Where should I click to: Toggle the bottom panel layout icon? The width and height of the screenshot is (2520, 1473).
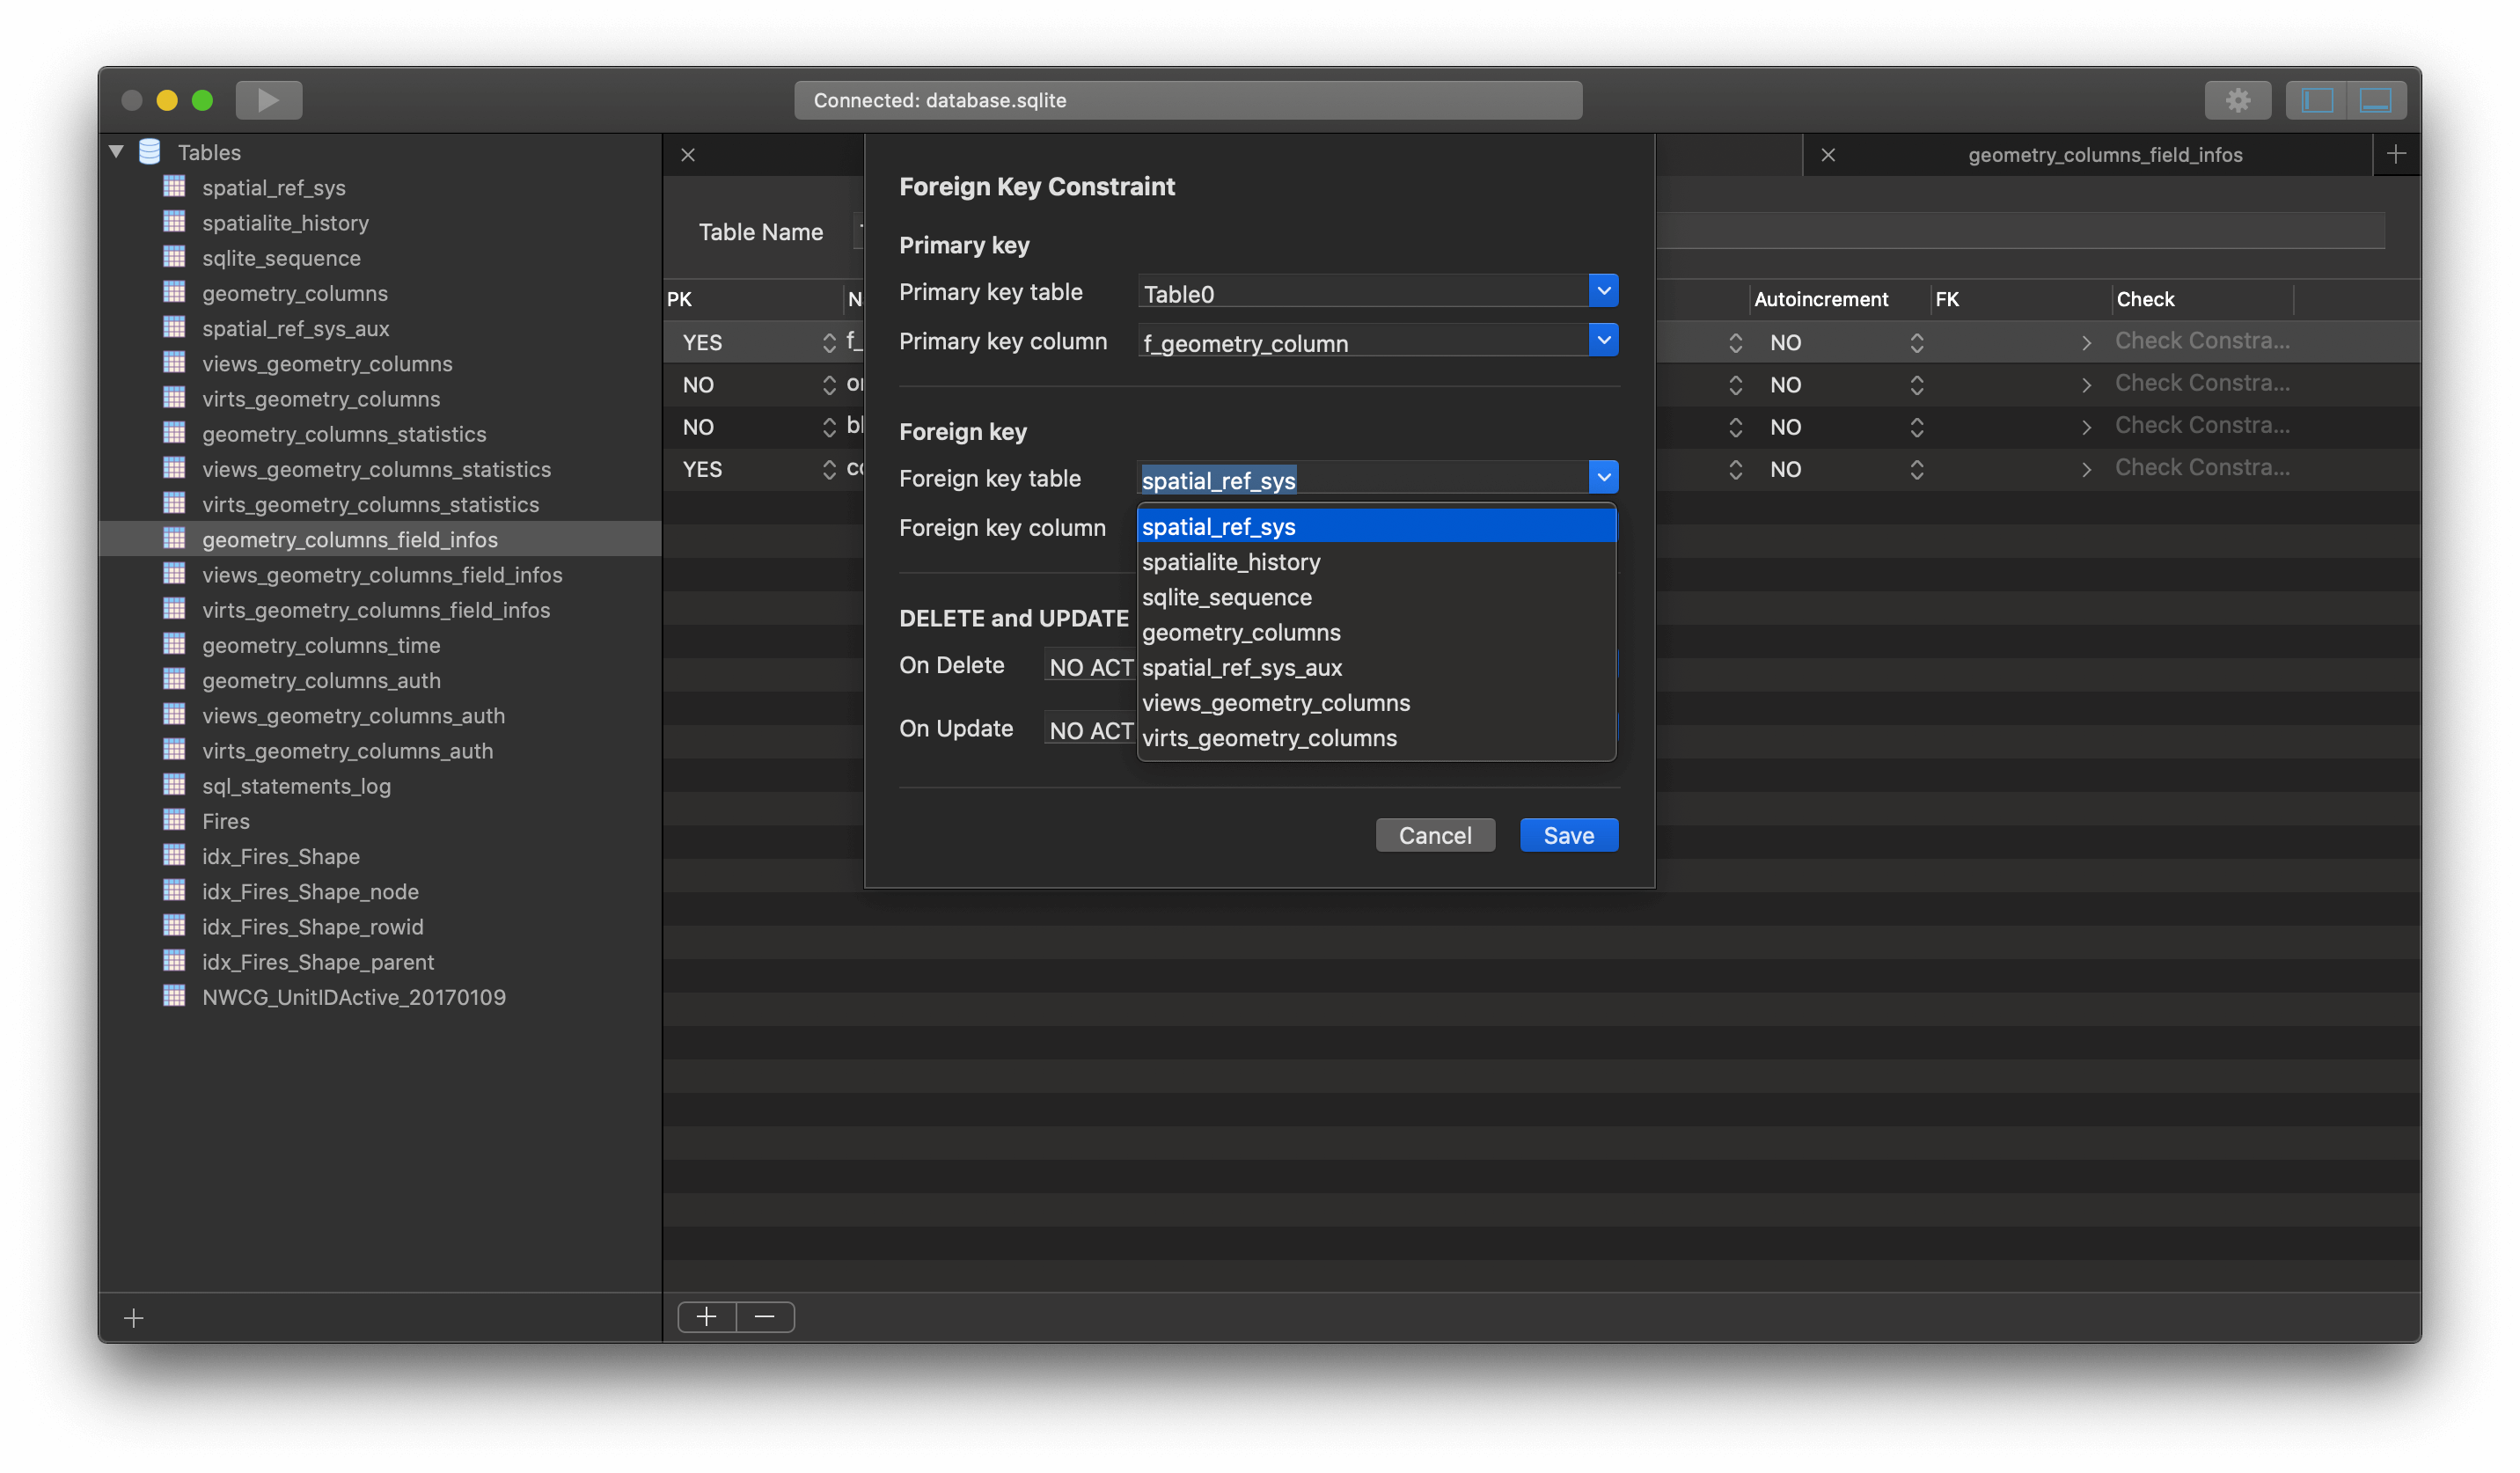(x=2375, y=100)
